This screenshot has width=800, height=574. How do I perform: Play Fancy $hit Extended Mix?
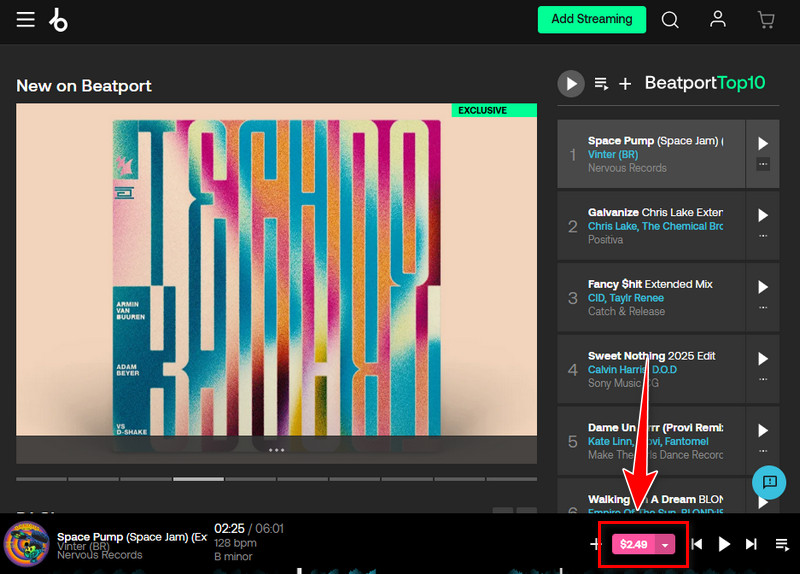[x=763, y=287]
